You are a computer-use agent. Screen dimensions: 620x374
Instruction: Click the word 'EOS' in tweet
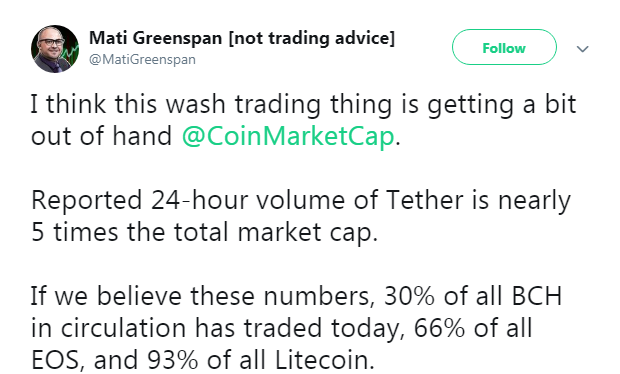[57, 360]
